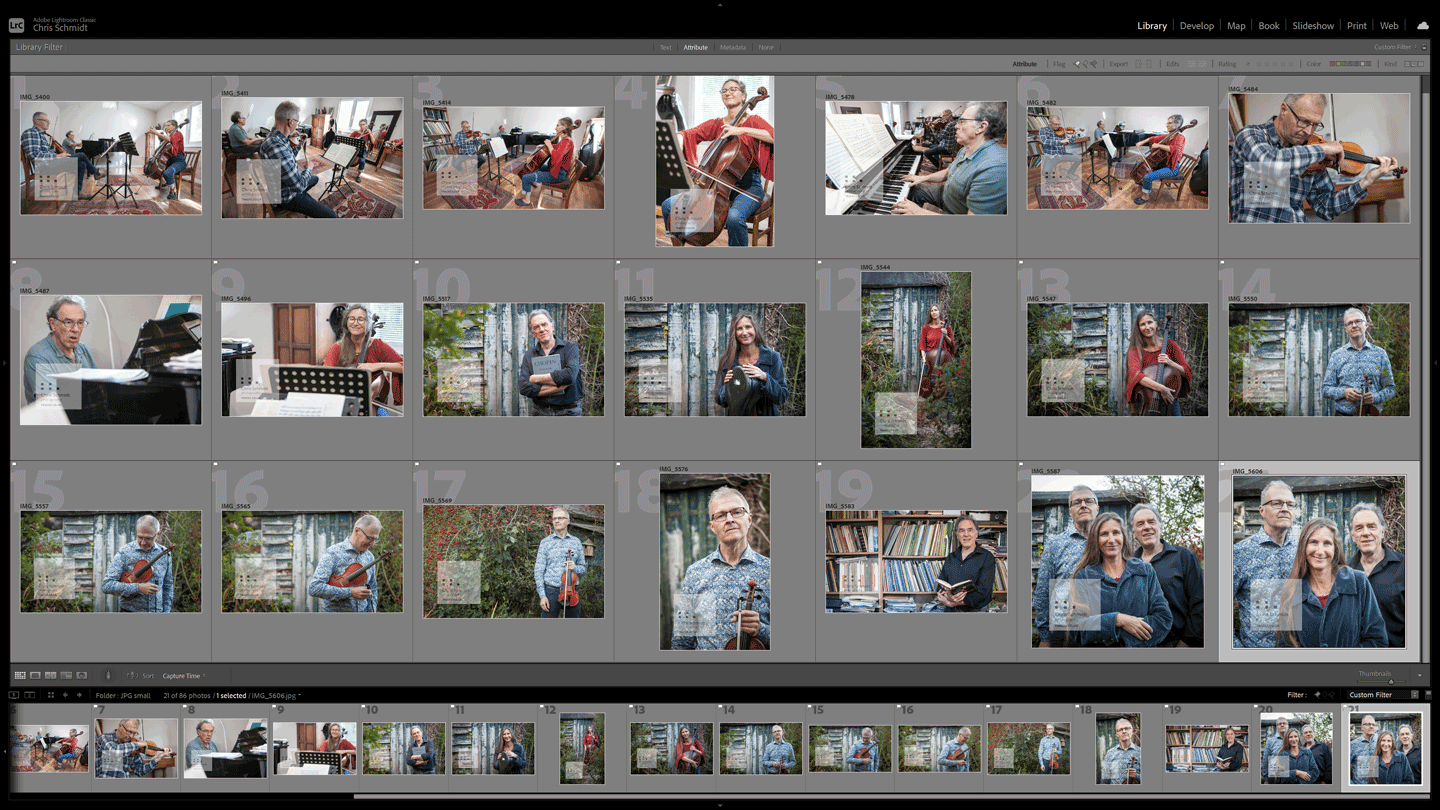Open Compare view (X|Y) in toolbar
The image size is (1440, 810).
pyautogui.click(x=50, y=676)
